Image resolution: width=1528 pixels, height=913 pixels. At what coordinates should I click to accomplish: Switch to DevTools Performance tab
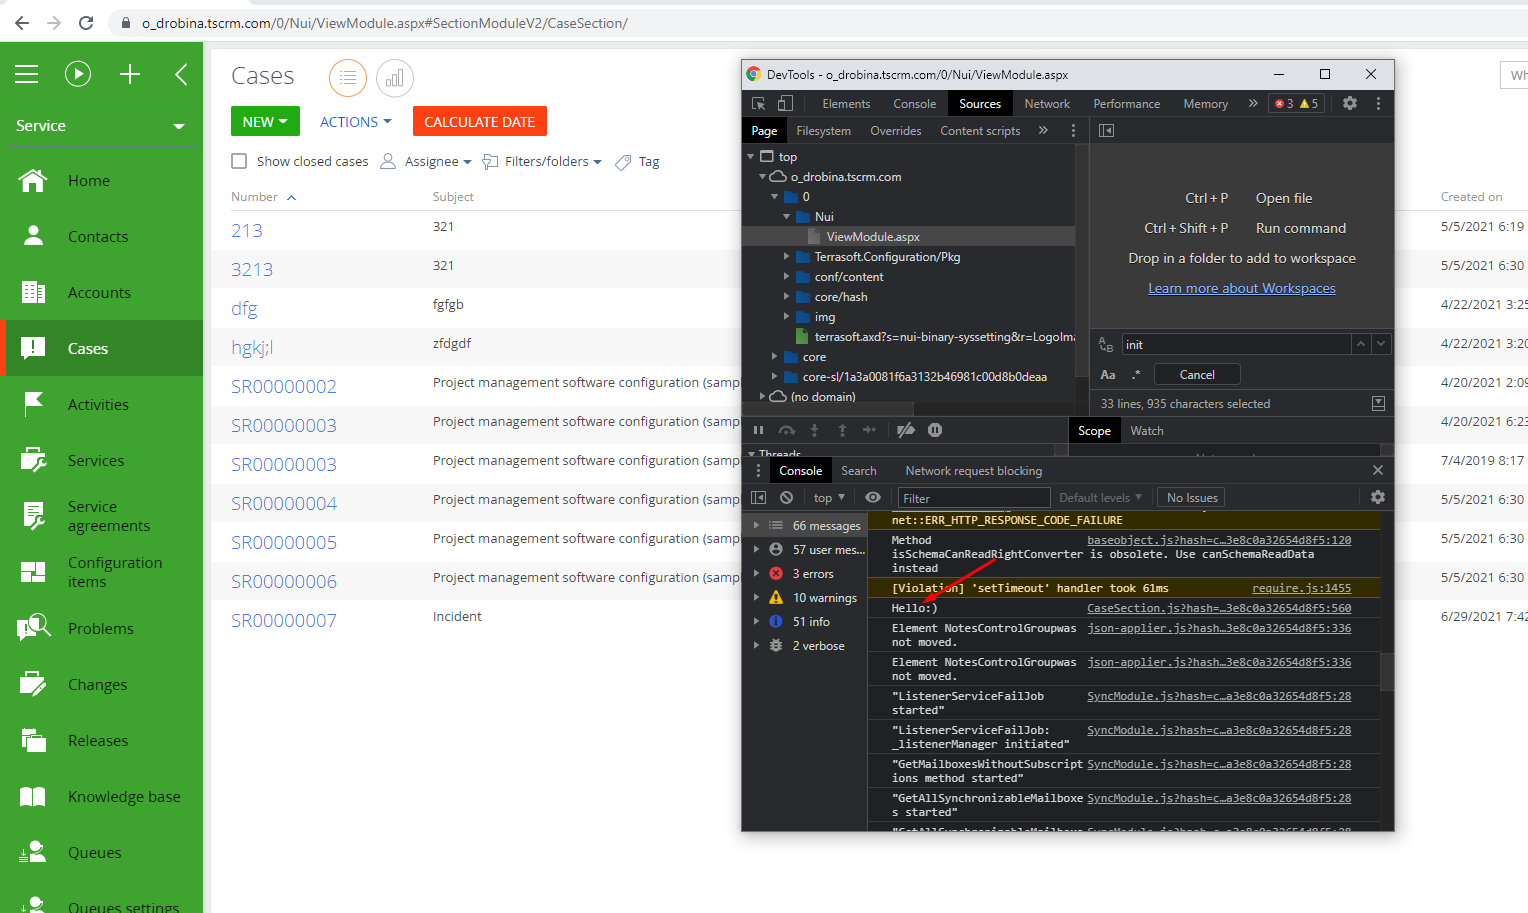click(x=1127, y=104)
